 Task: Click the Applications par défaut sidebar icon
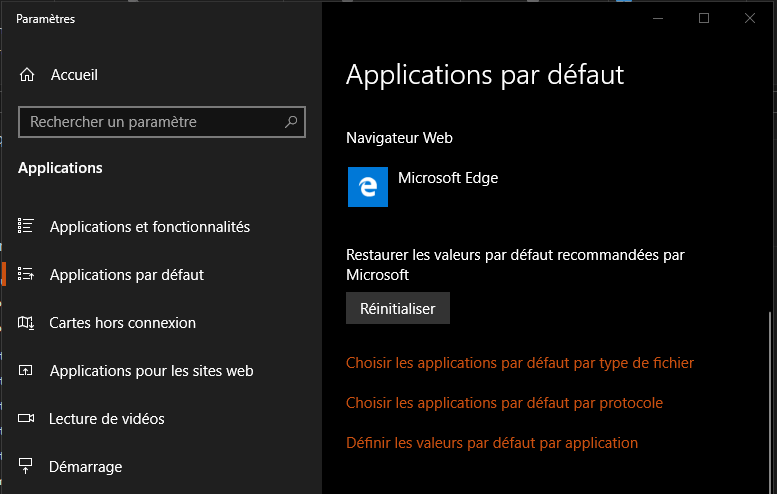click(x=27, y=274)
